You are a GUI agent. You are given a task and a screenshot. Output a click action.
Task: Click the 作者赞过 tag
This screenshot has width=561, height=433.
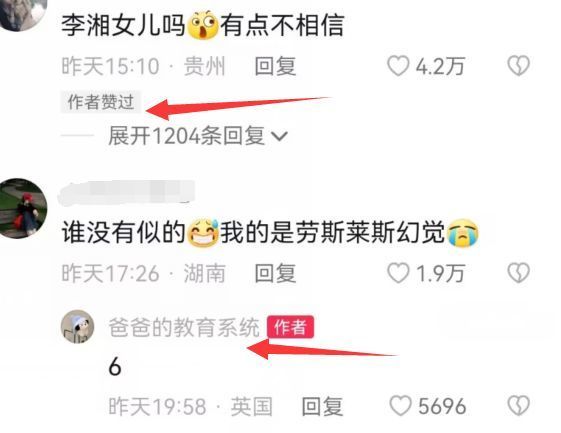101,102
